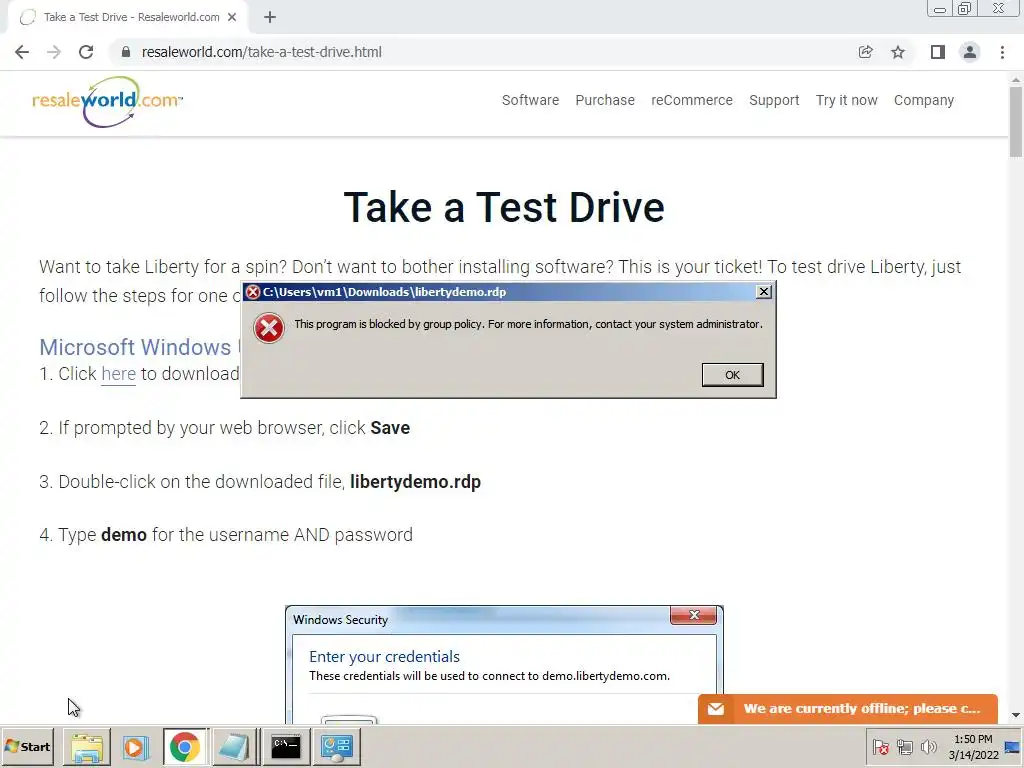
Task: Open the Command Prompt taskbar icon
Action: click(x=285, y=746)
